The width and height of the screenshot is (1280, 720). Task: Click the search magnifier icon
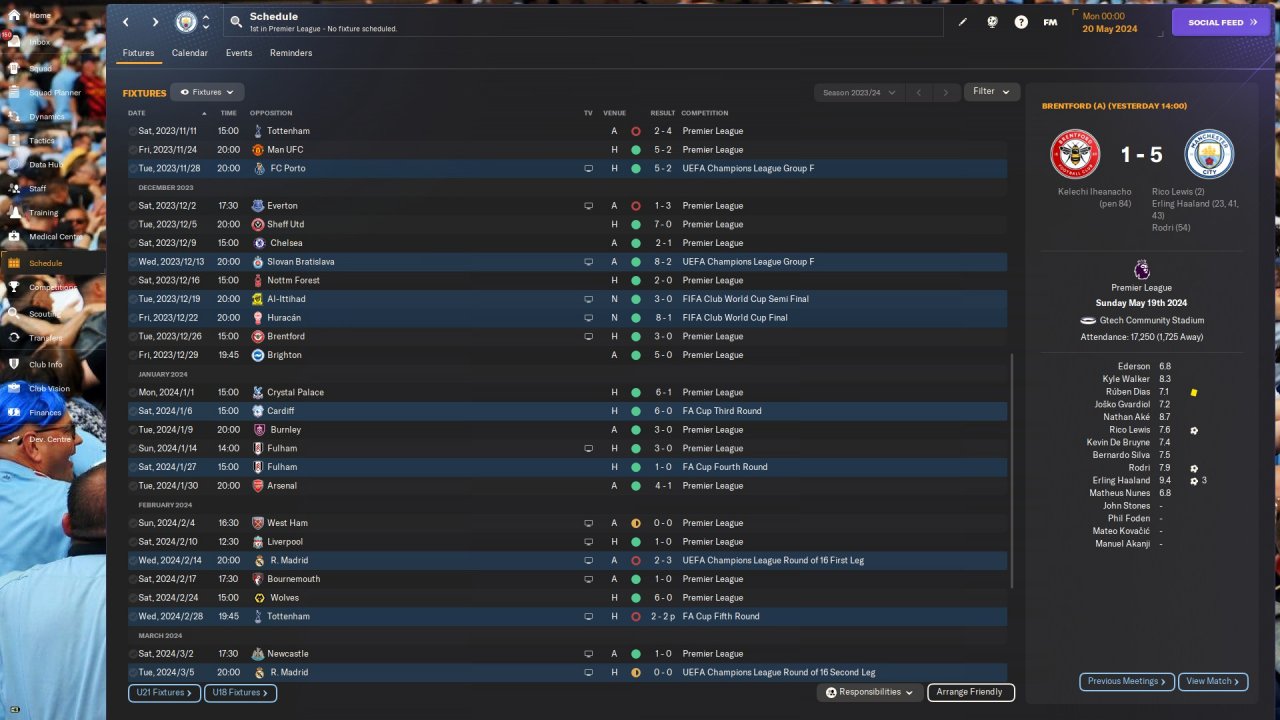coord(236,21)
